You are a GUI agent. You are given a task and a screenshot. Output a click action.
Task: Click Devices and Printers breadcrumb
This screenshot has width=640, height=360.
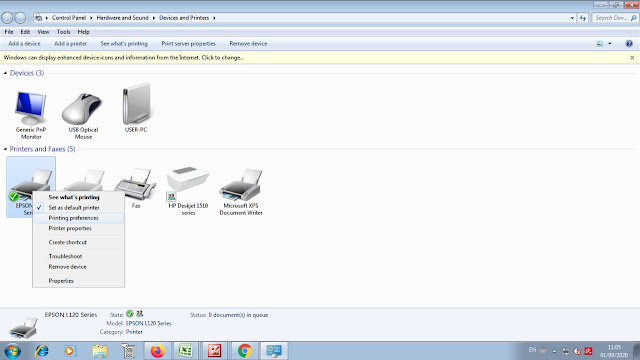click(184, 18)
